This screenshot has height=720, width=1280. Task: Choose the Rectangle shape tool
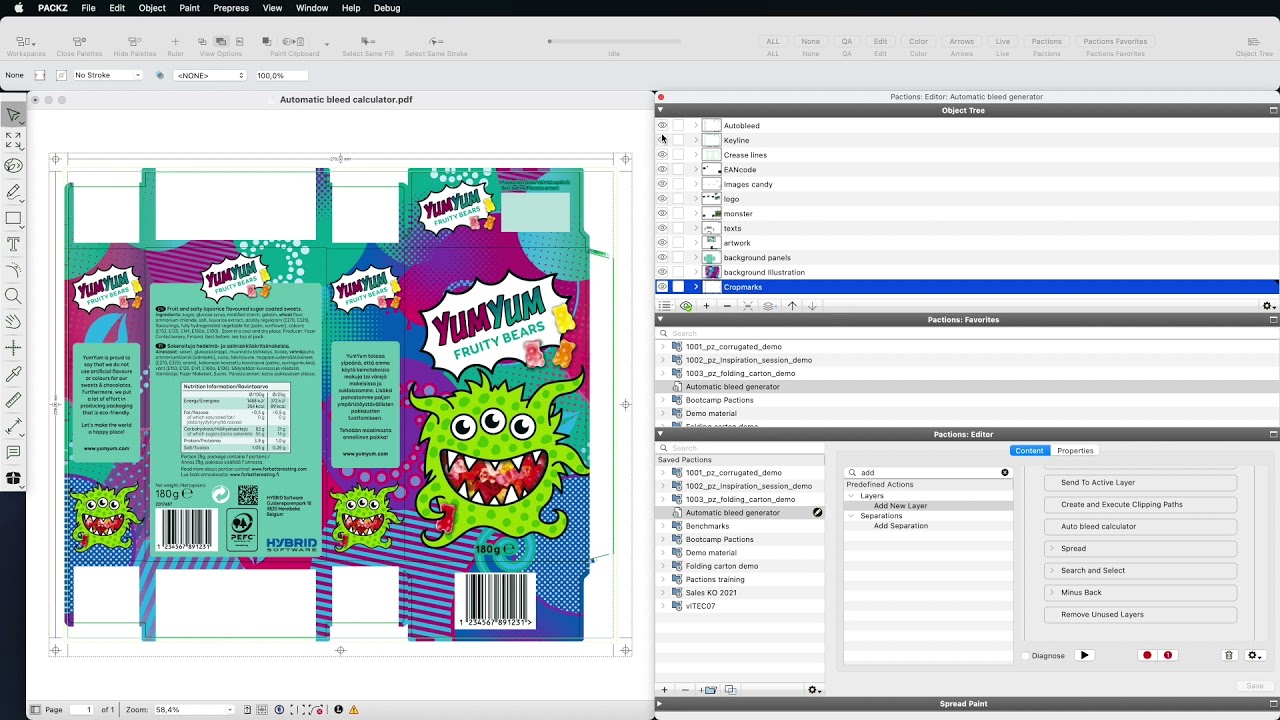point(13,218)
